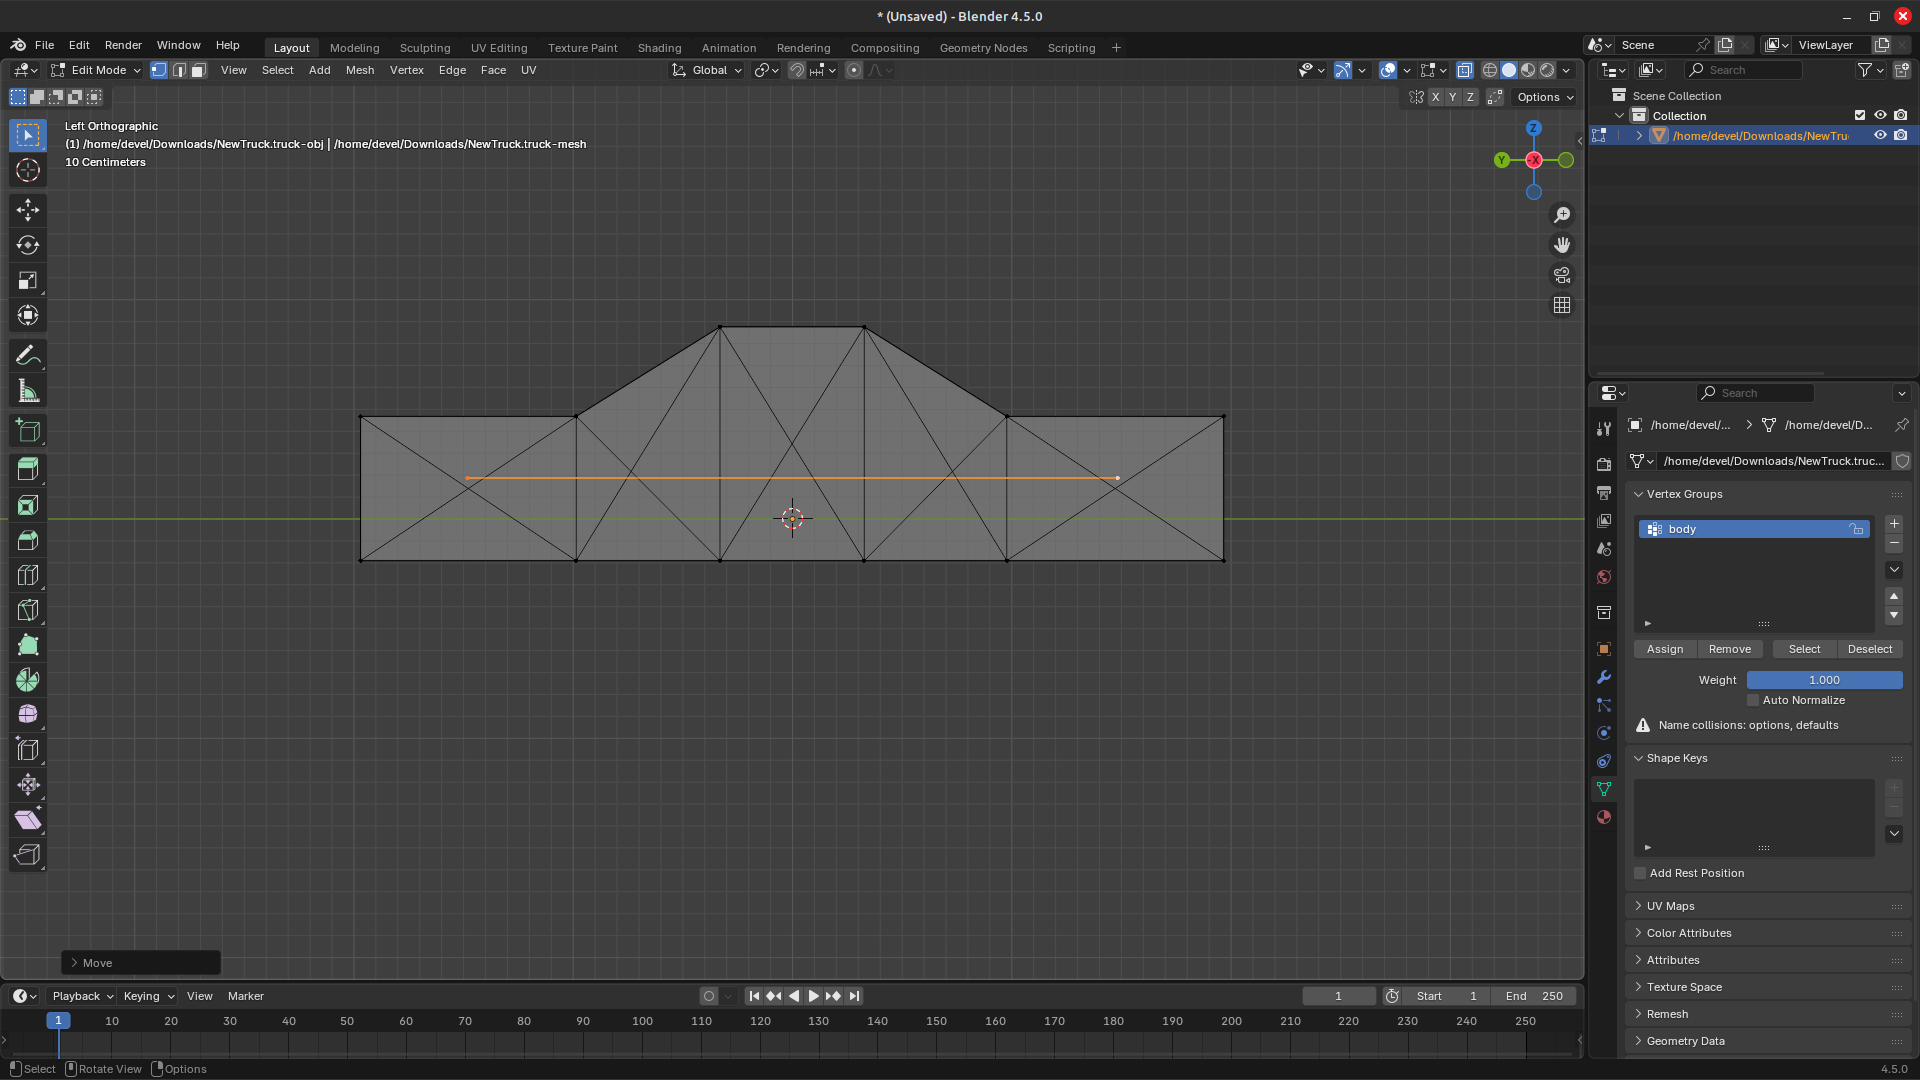Activate the Scale tool
The width and height of the screenshot is (1920, 1080).
coord(28,280)
